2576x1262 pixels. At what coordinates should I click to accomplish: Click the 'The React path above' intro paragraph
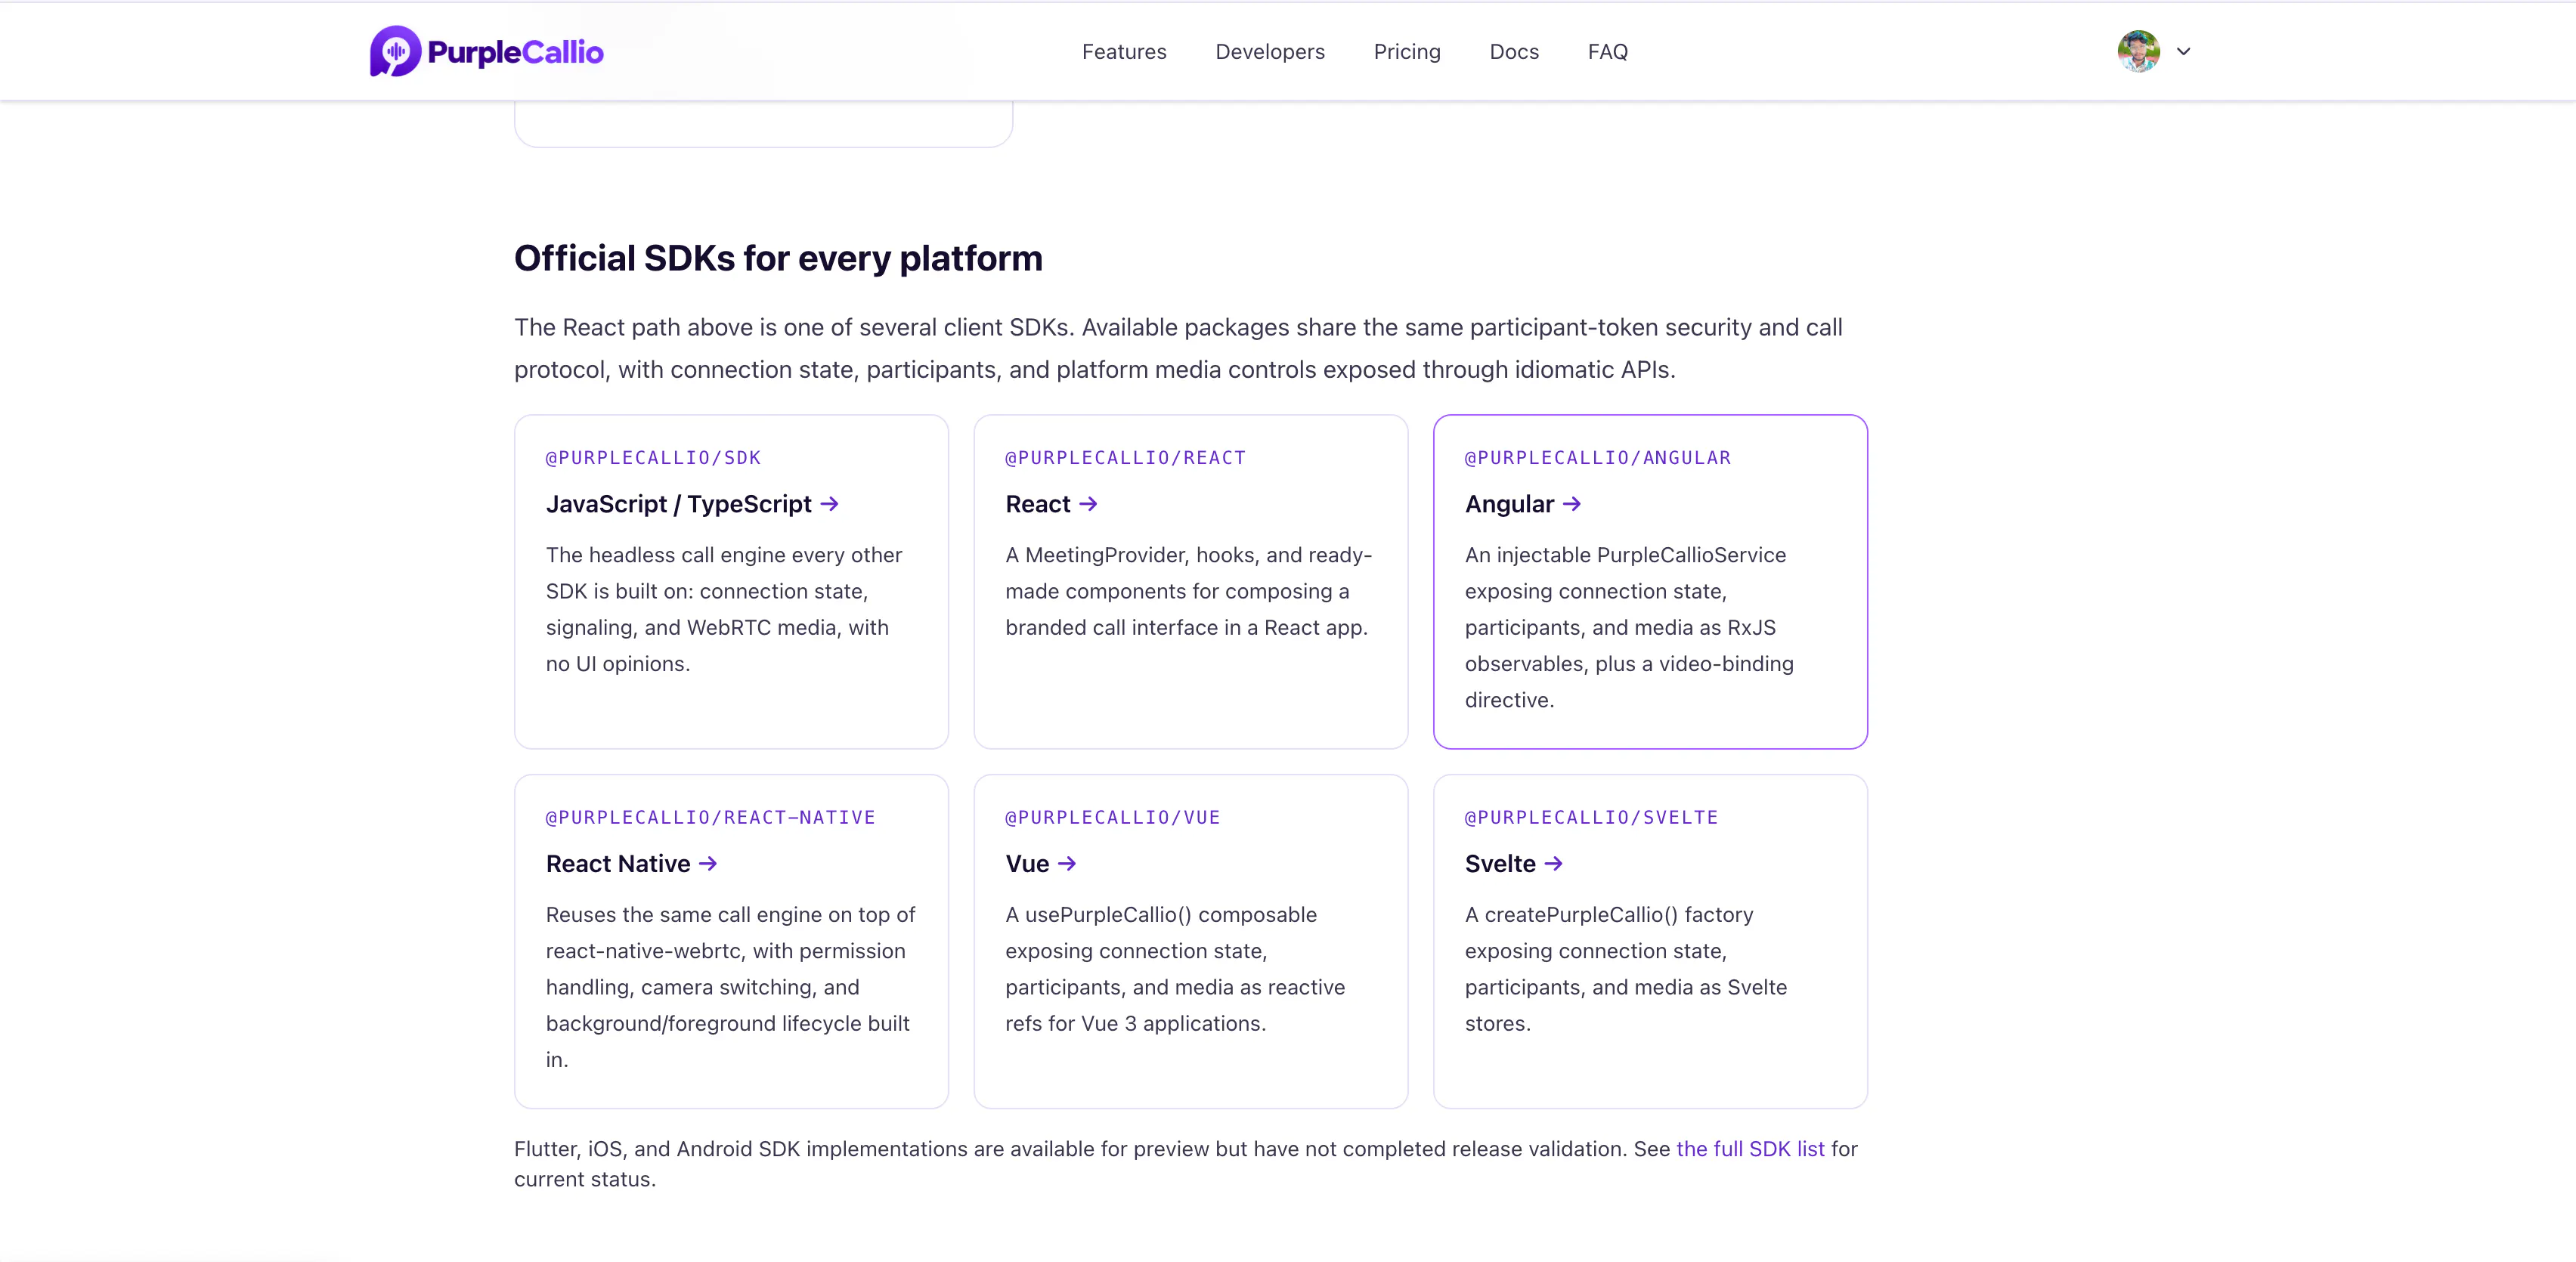pyautogui.click(x=1178, y=349)
